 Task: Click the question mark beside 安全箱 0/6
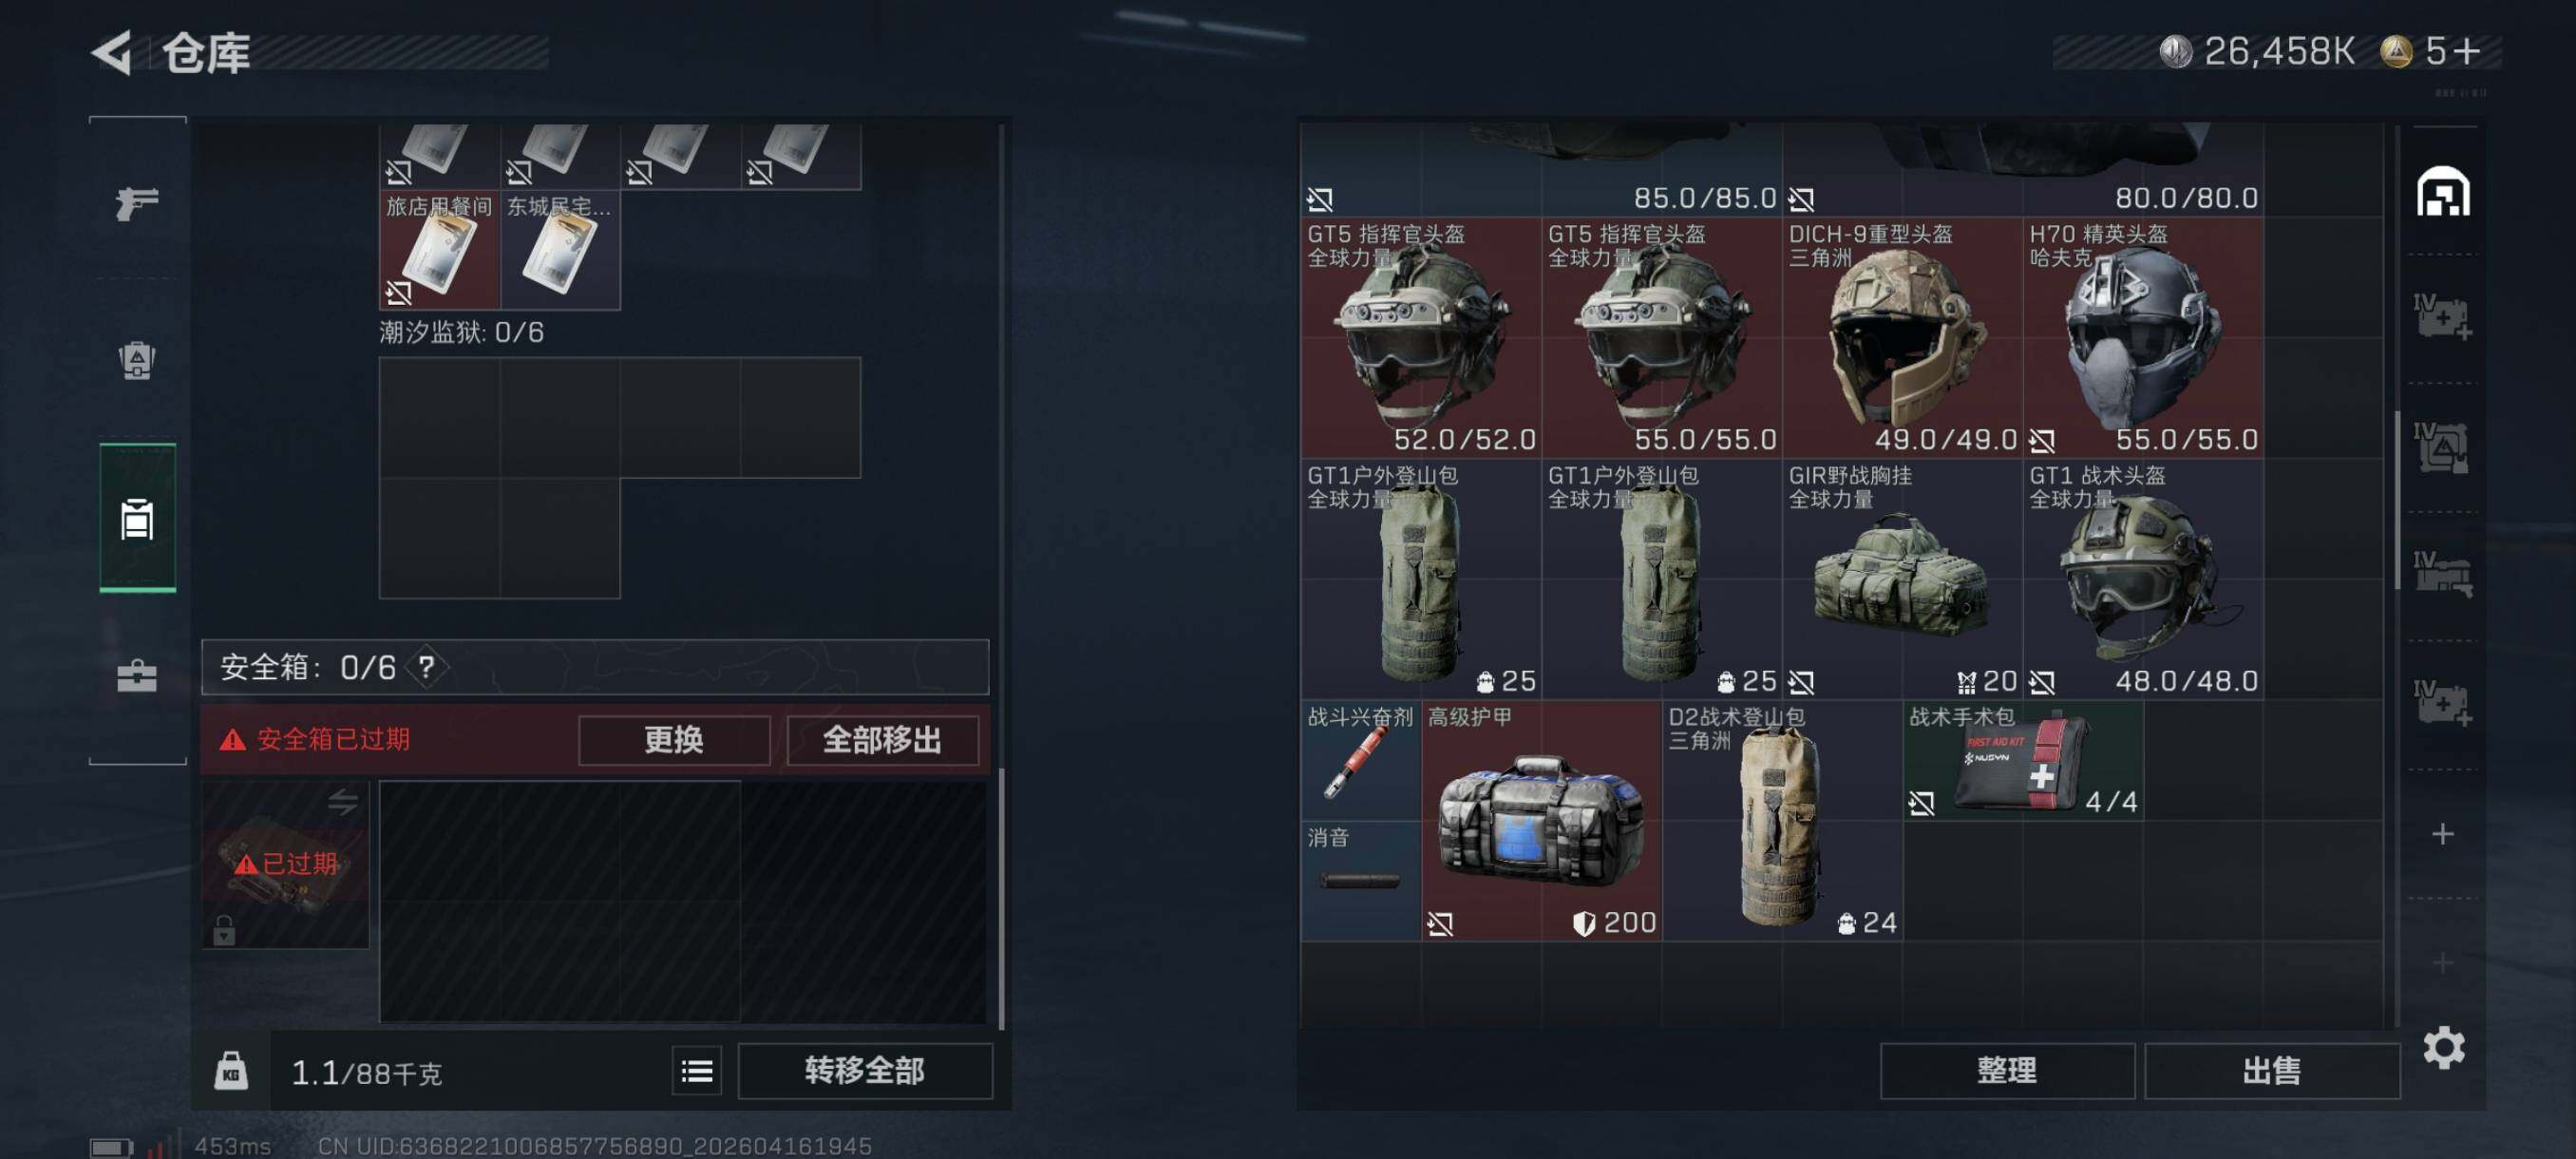427,667
